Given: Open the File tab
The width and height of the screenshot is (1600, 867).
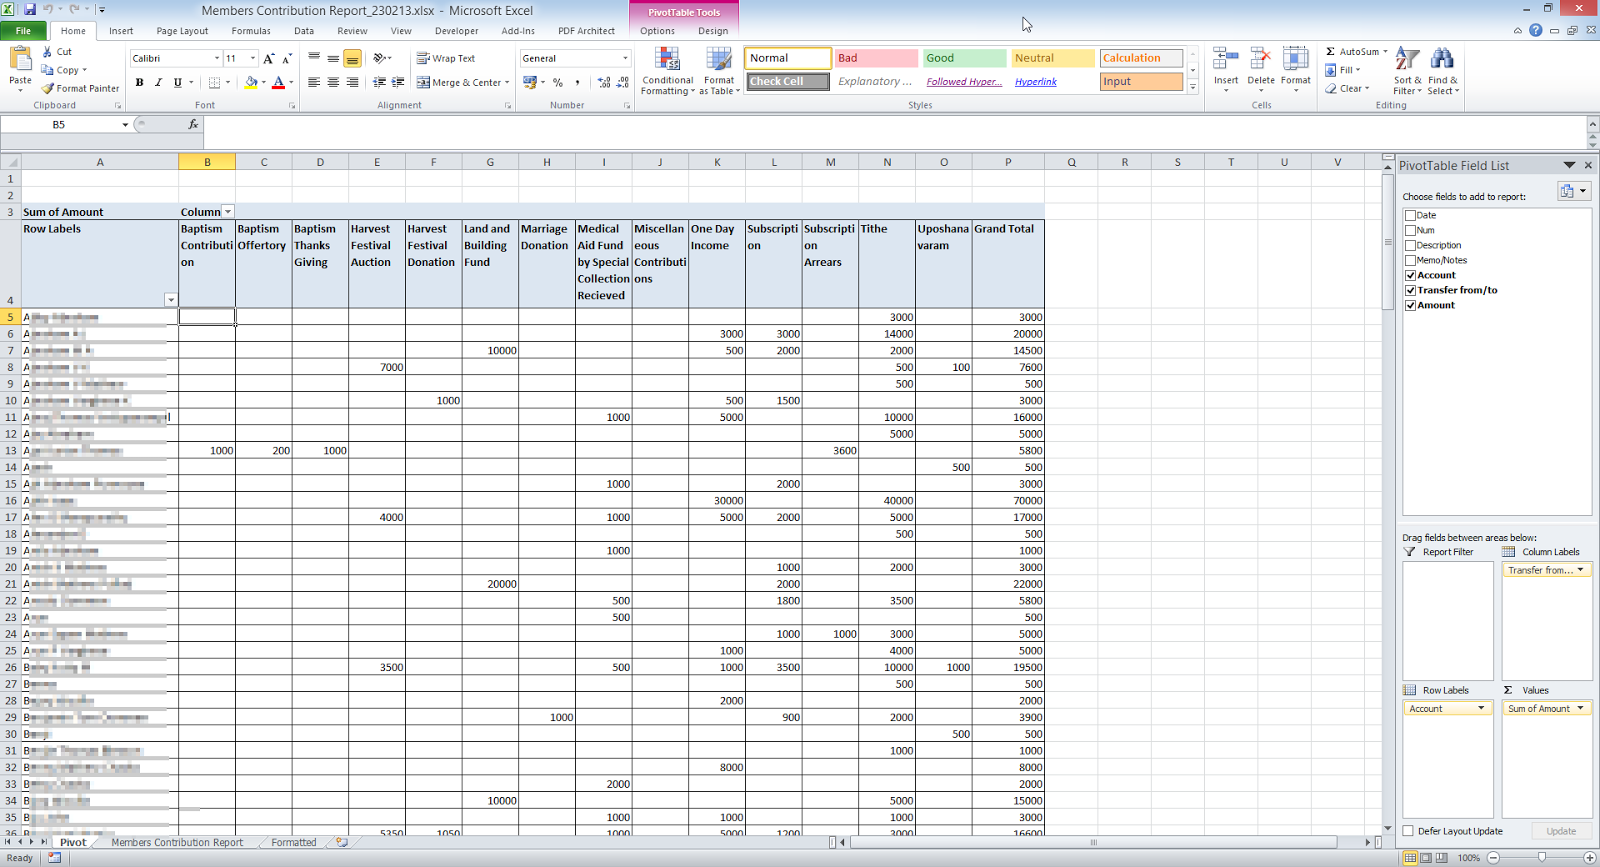Looking at the screenshot, I should coord(23,31).
